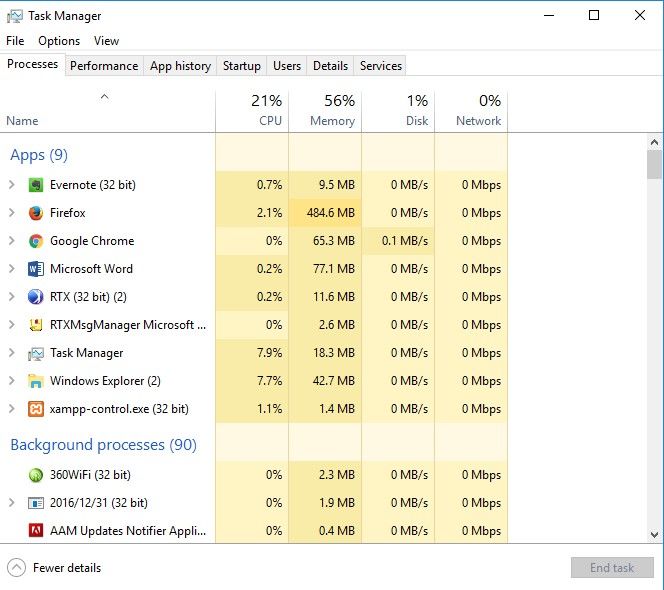Image resolution: width=664 pixels, height=590 pixels.
Task: Sort processes by Disk column
Action: (x=398, y=111)
